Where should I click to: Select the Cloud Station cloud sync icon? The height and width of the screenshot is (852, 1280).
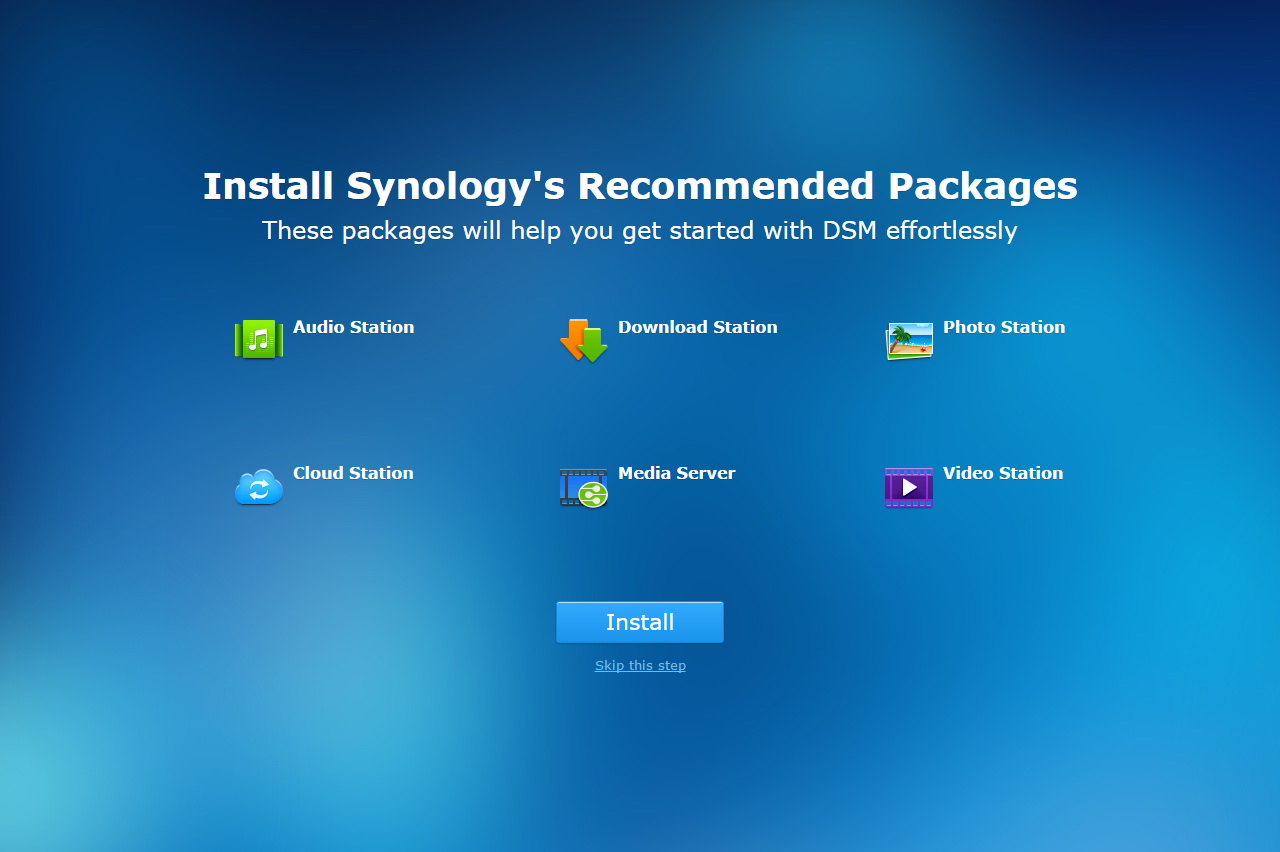(x=259, y=487)
